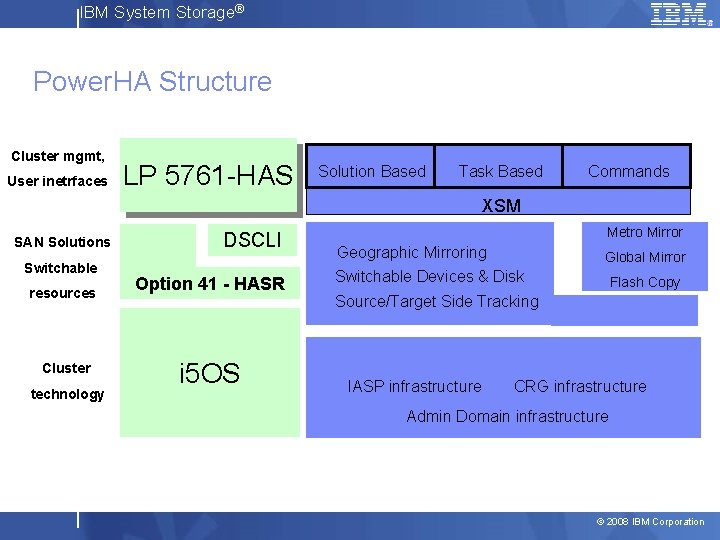Click the LP 5761-HAS block
The height and width of the screenshot is (540, 720).
click(208, 175)
